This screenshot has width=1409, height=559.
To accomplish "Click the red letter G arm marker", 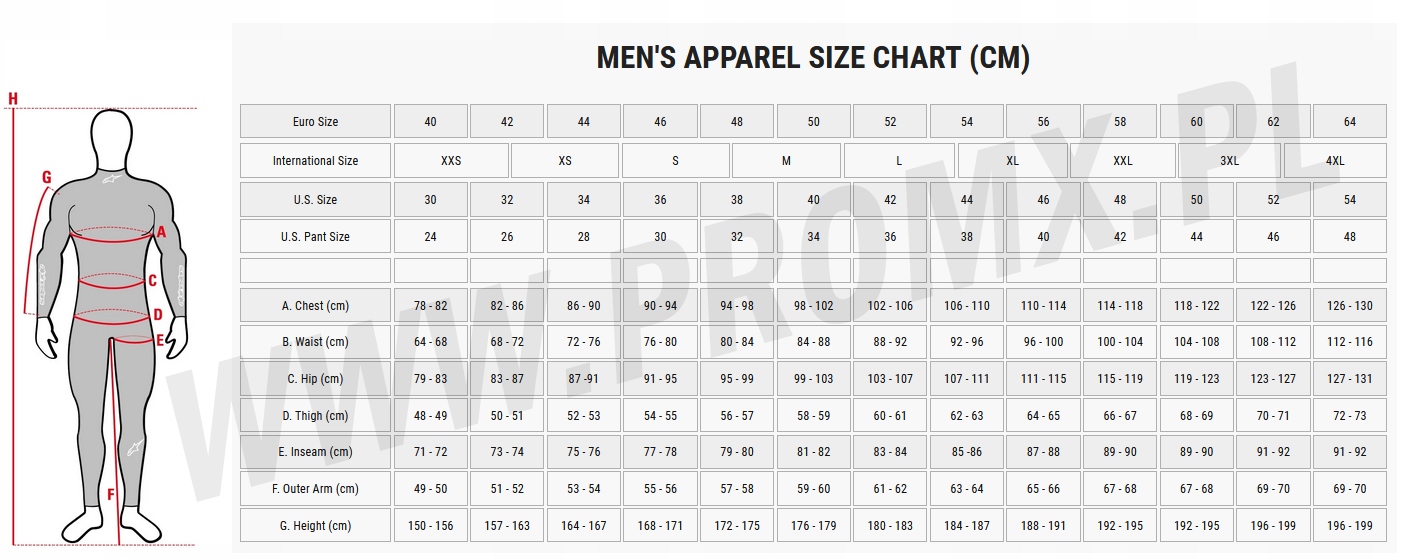I will pos(46,178).
